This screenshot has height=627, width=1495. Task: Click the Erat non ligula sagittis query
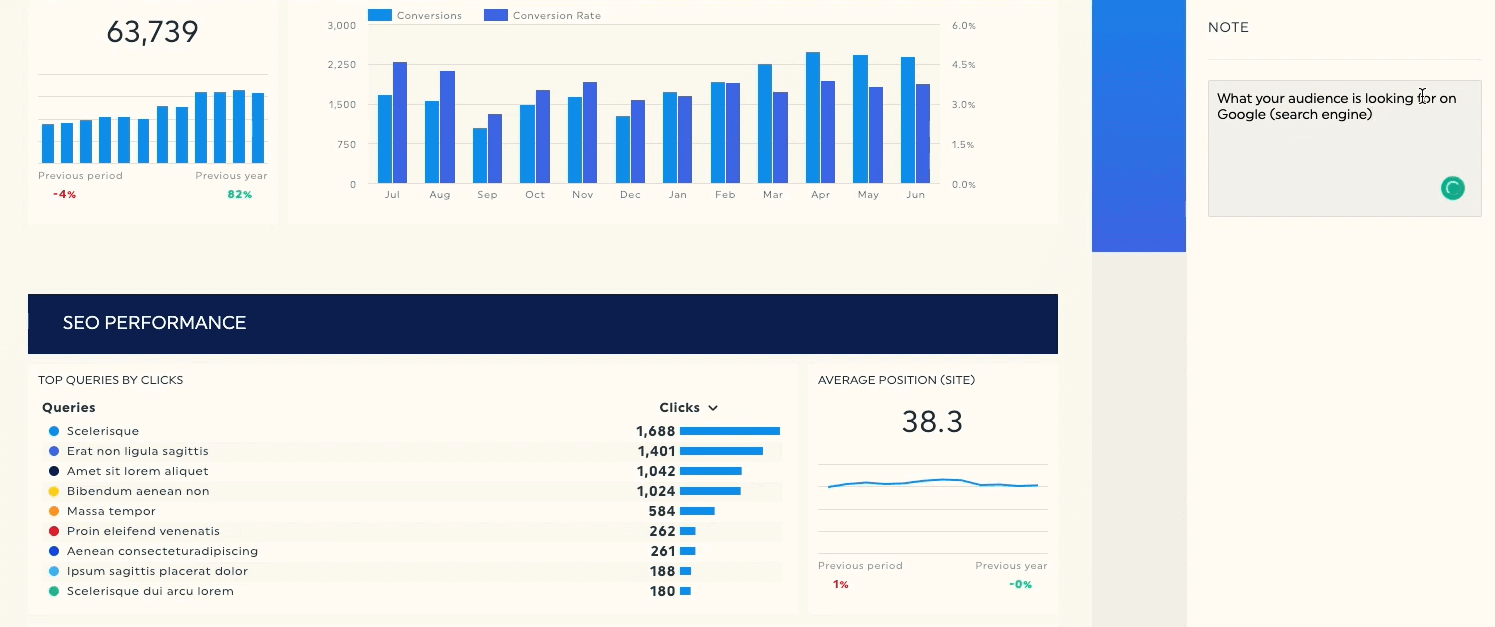click(138, 451)
